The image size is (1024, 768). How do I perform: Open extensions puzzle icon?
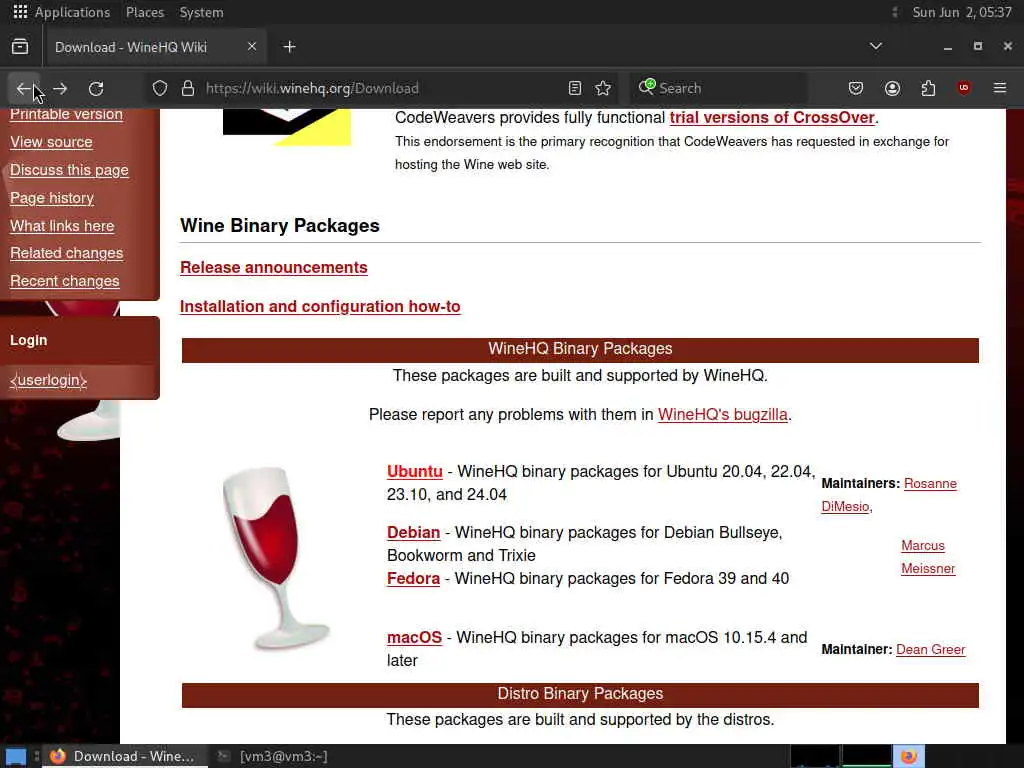click(x=928, y=88)
